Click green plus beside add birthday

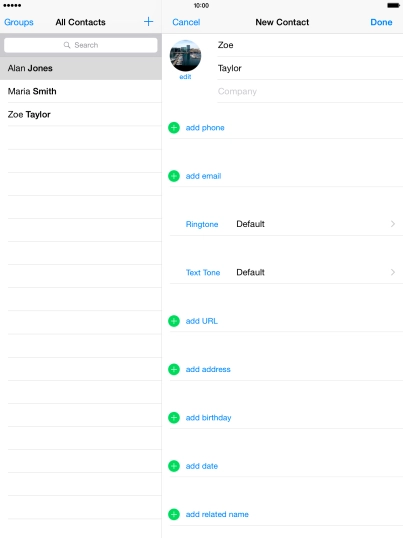(x=174, y=418)
